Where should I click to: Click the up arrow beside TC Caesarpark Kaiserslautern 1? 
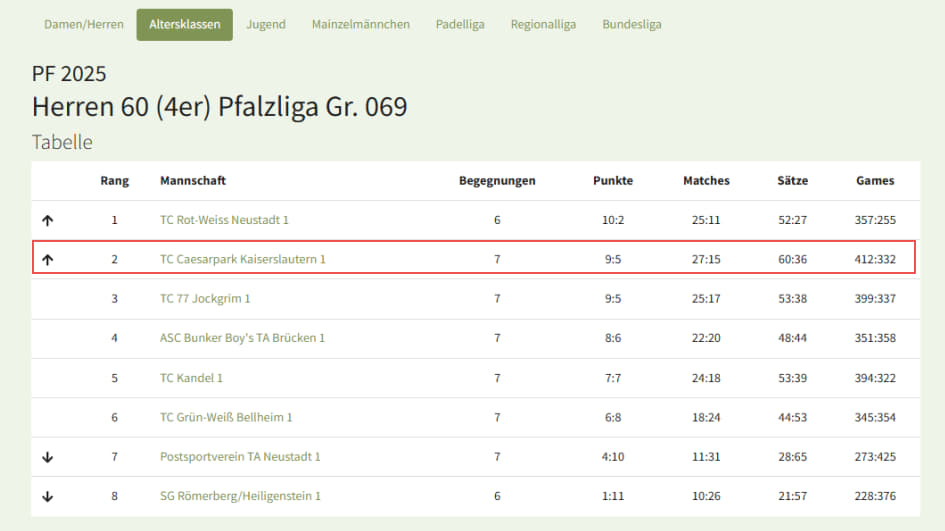pyautogui.click(x=48, y=260)
